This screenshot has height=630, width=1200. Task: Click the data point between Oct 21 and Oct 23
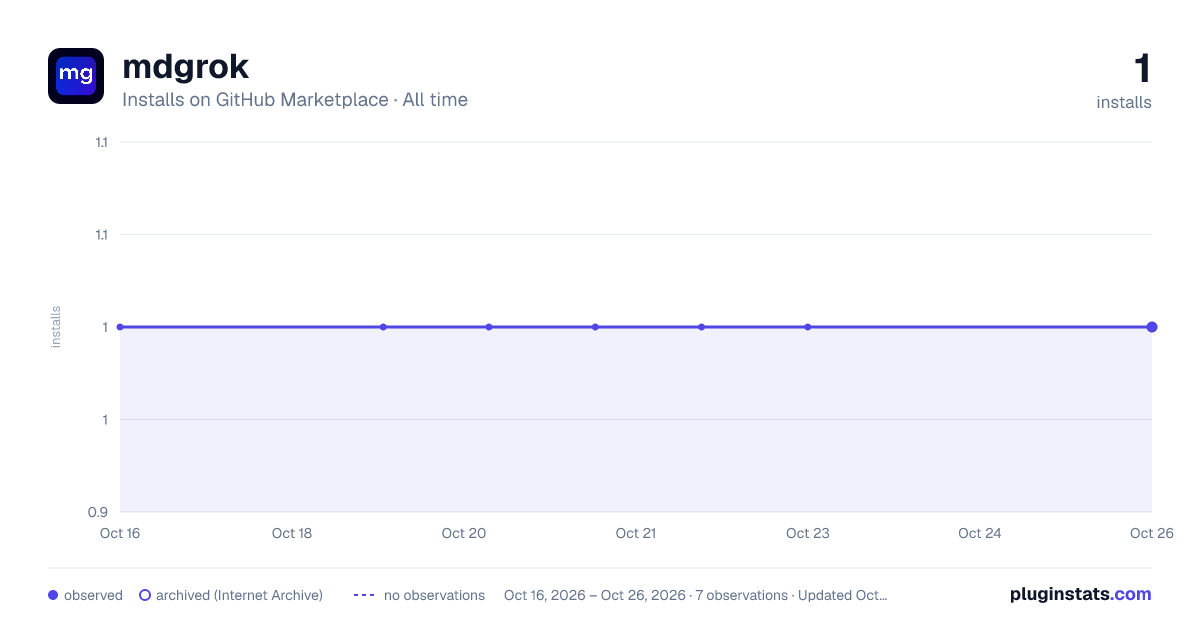(x=702, y=327)
